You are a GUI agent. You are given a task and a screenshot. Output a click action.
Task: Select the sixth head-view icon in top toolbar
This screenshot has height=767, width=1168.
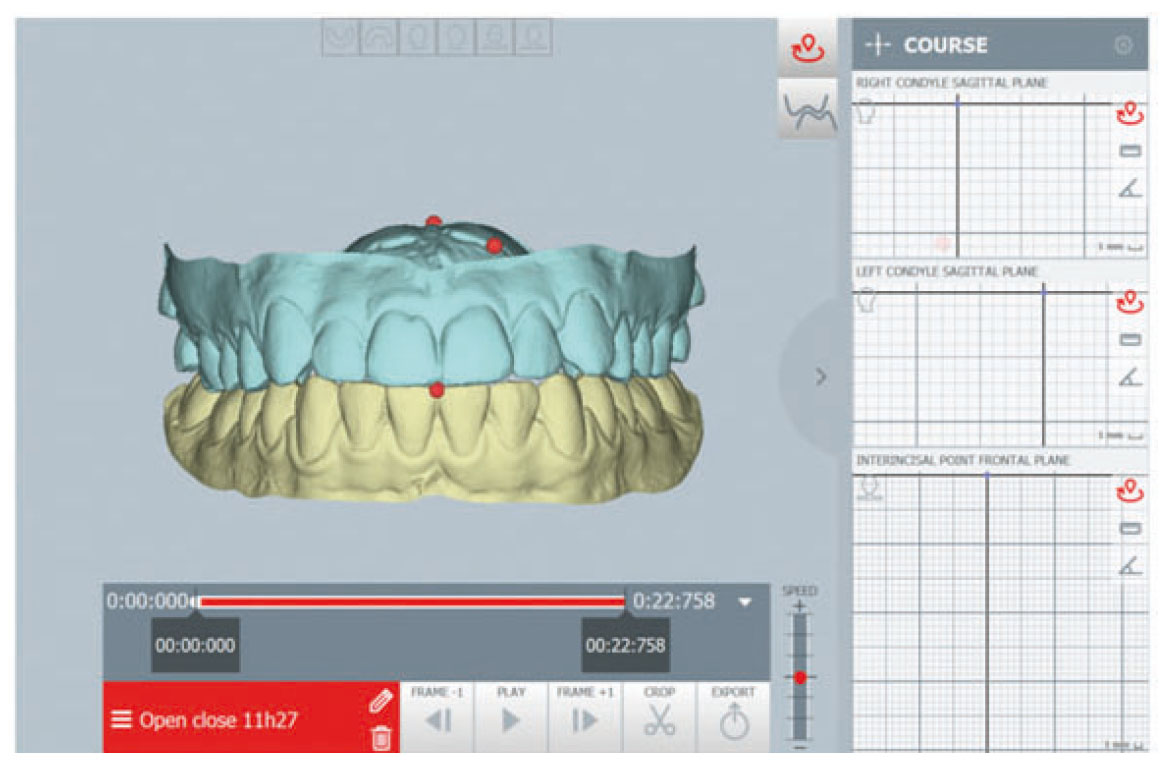pyautogui.click(x=533, y=36)
